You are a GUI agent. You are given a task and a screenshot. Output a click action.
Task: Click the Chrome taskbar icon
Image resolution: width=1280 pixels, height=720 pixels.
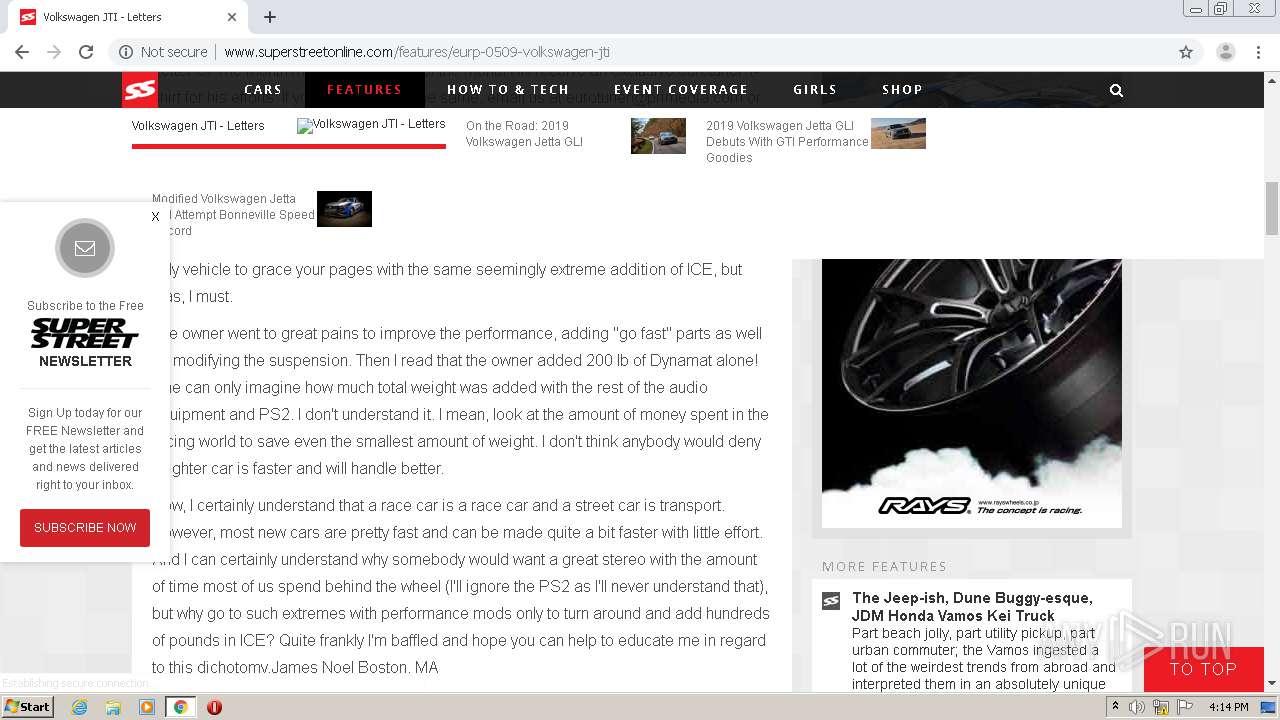(180, 707)
